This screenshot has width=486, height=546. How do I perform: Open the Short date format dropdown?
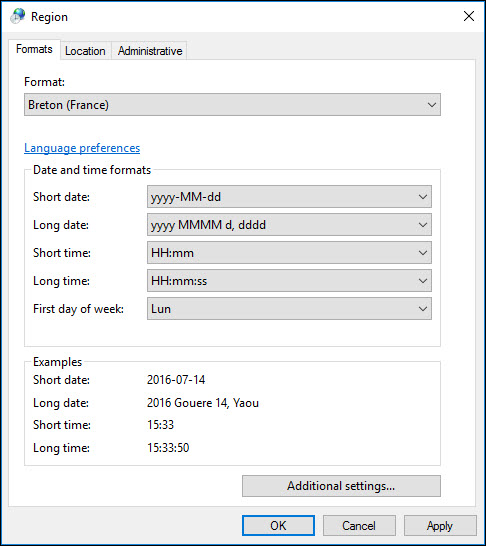tap(289, 197)
